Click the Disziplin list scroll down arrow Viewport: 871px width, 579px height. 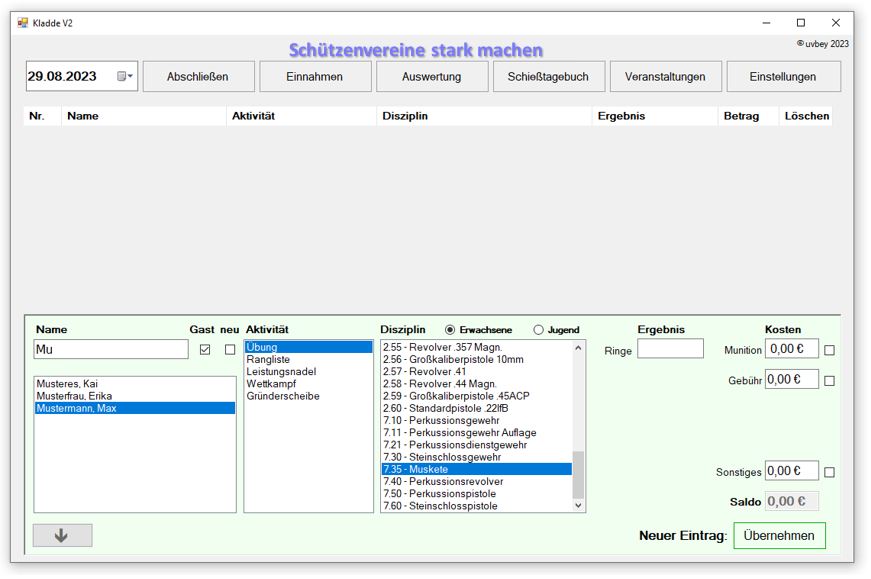(578, 505)
